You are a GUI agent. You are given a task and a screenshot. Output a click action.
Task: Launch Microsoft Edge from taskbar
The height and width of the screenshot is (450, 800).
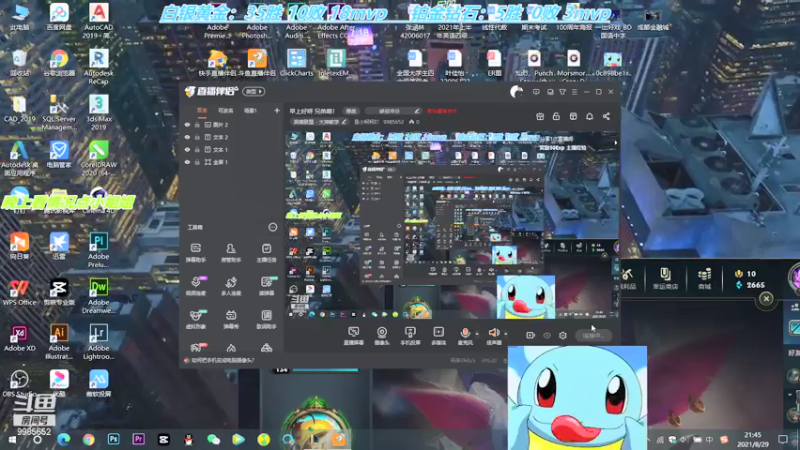[x=64, y=439]
